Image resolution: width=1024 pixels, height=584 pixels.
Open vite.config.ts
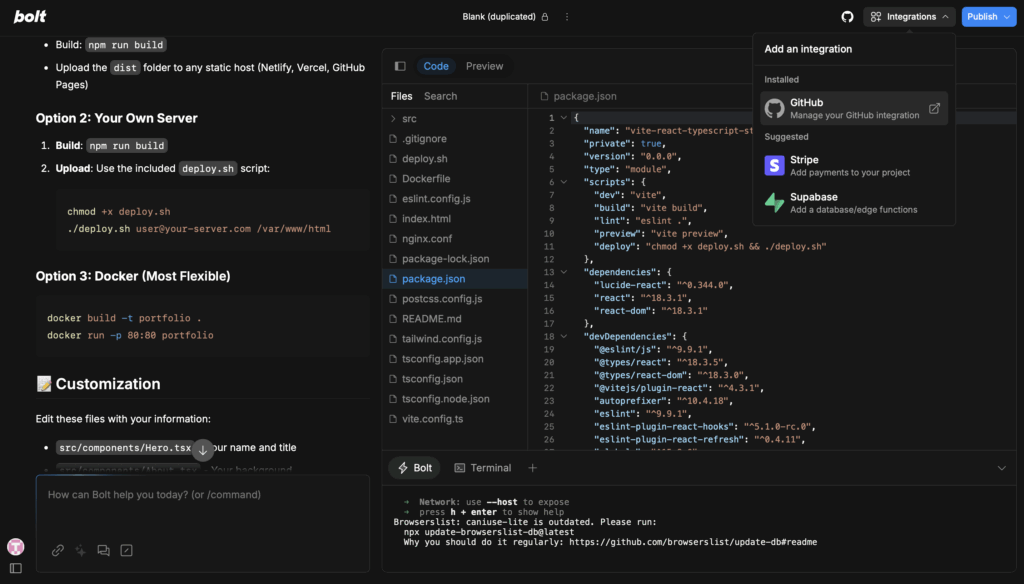(455, 419)
